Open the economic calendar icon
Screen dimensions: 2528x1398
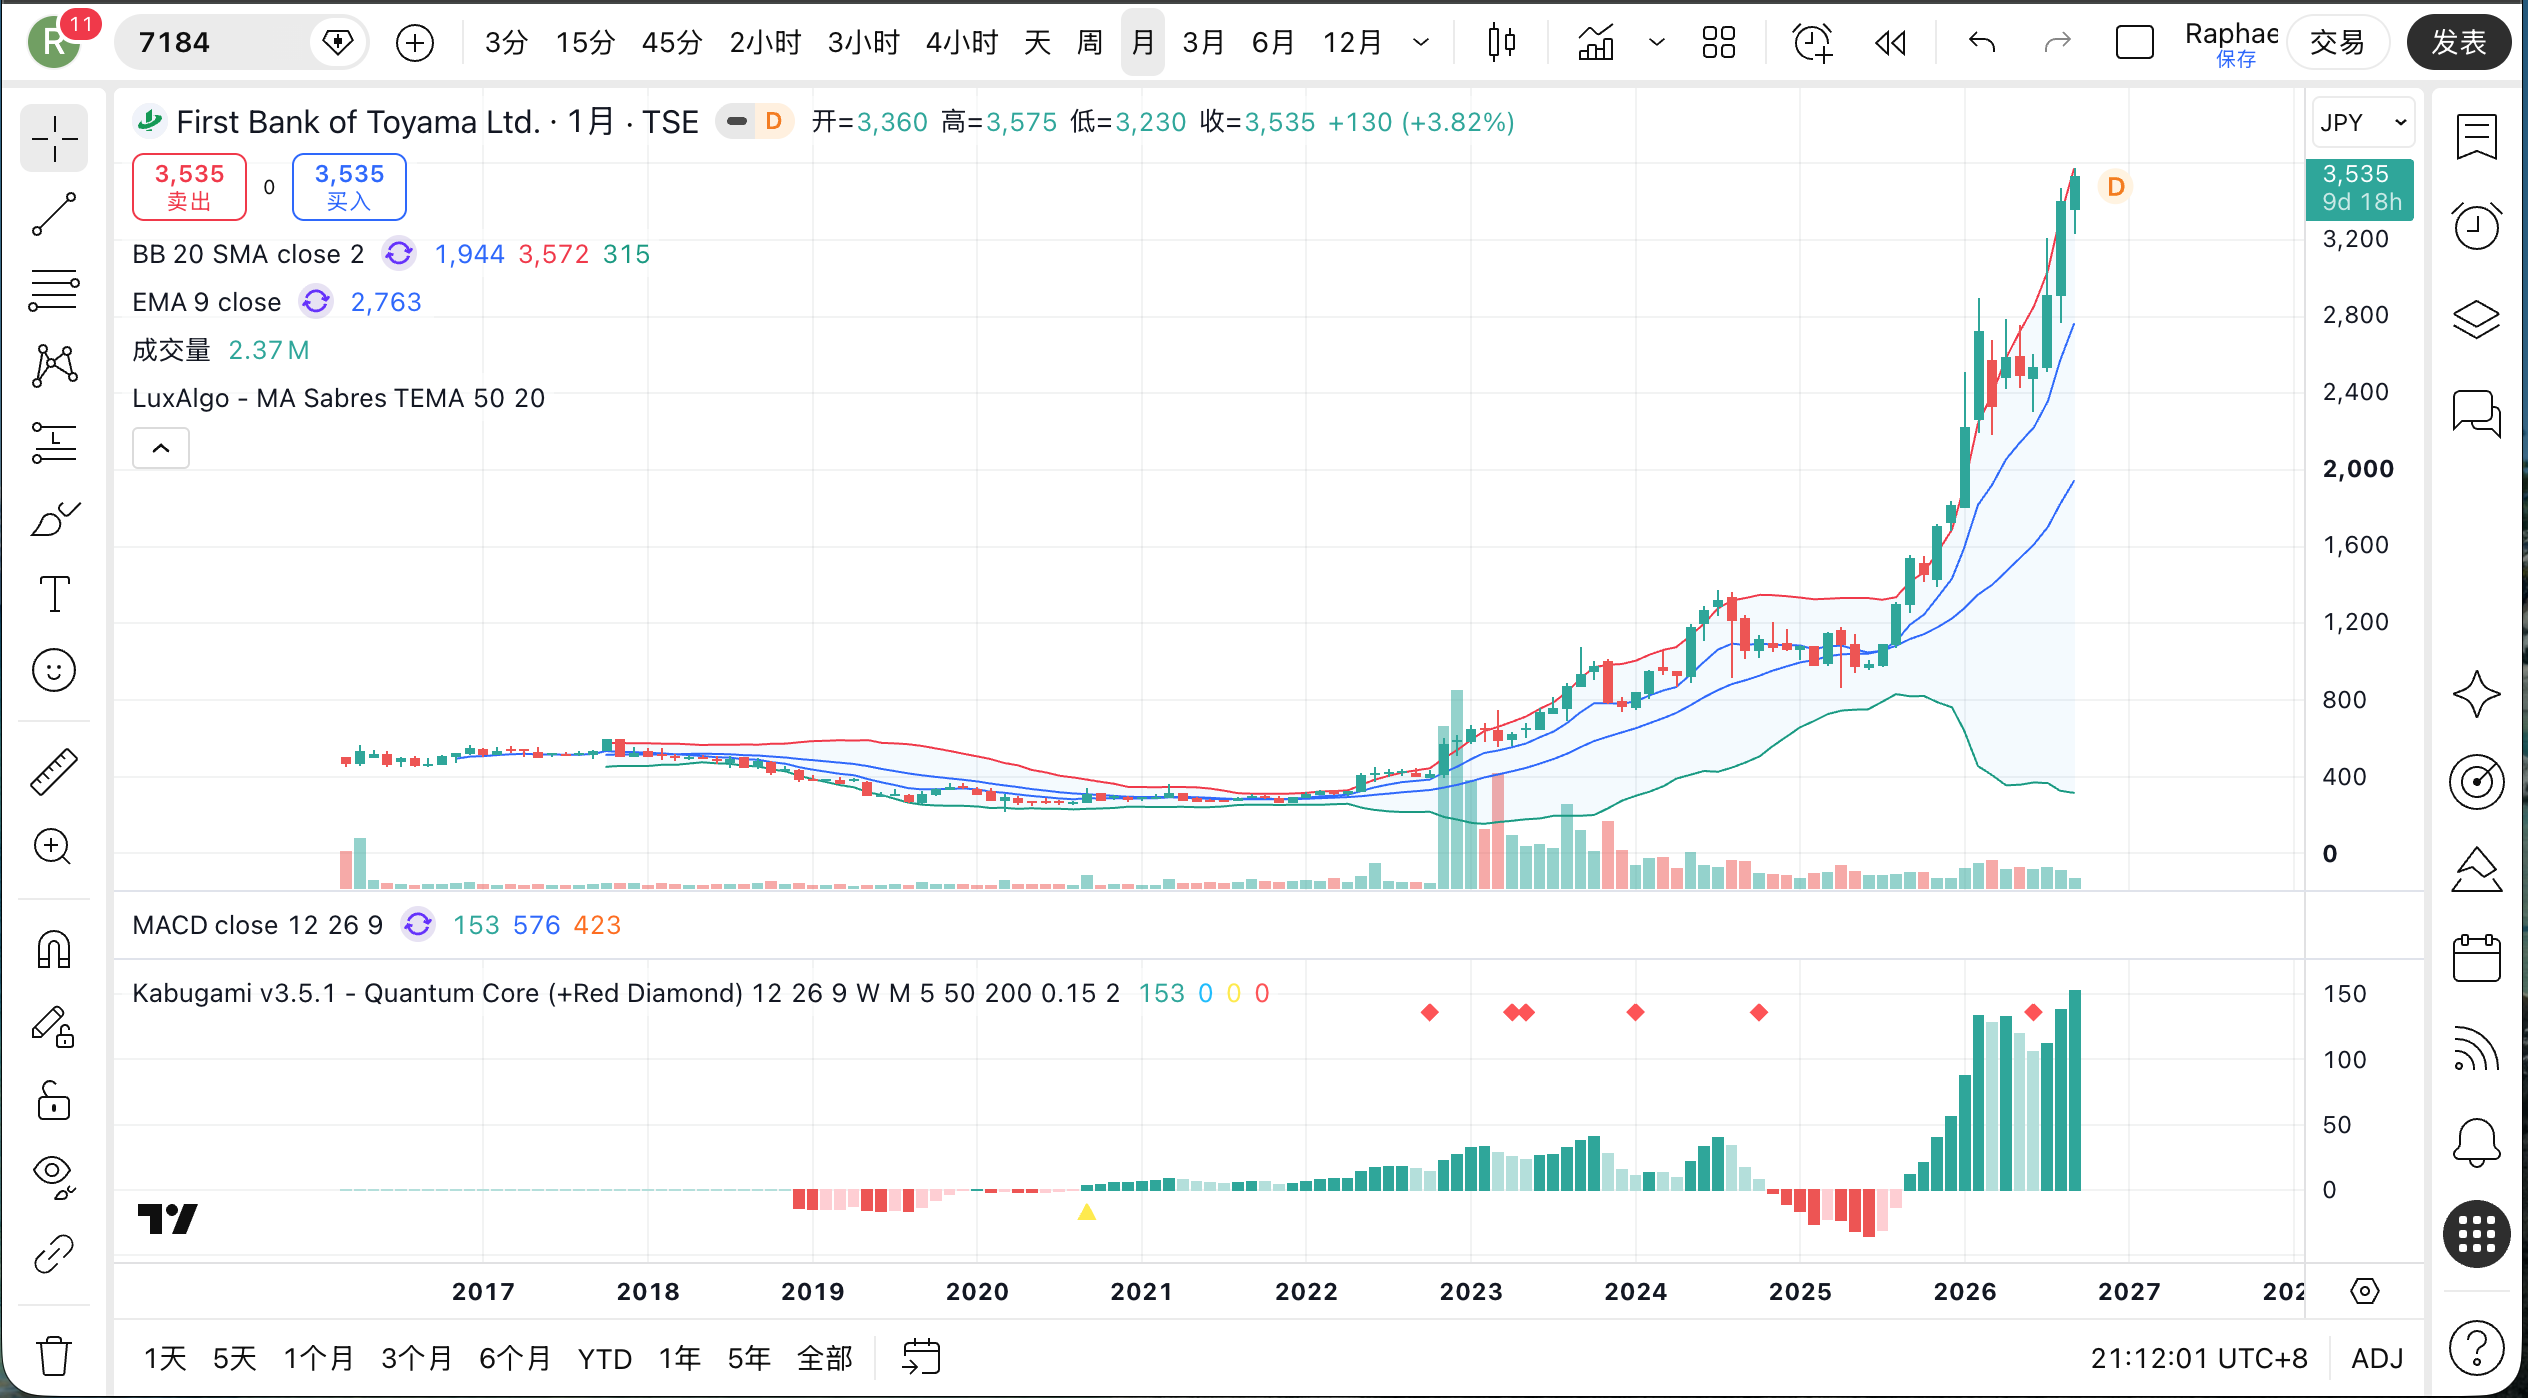click(2477, 958)
